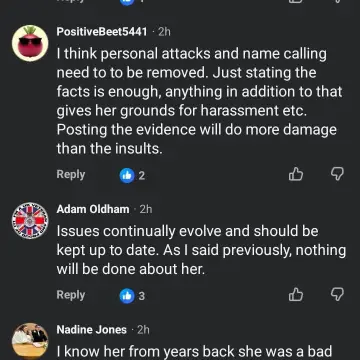Open PositiveBeet5441's username link
Viewport: 360px width, 360px height.
[102, 32]
